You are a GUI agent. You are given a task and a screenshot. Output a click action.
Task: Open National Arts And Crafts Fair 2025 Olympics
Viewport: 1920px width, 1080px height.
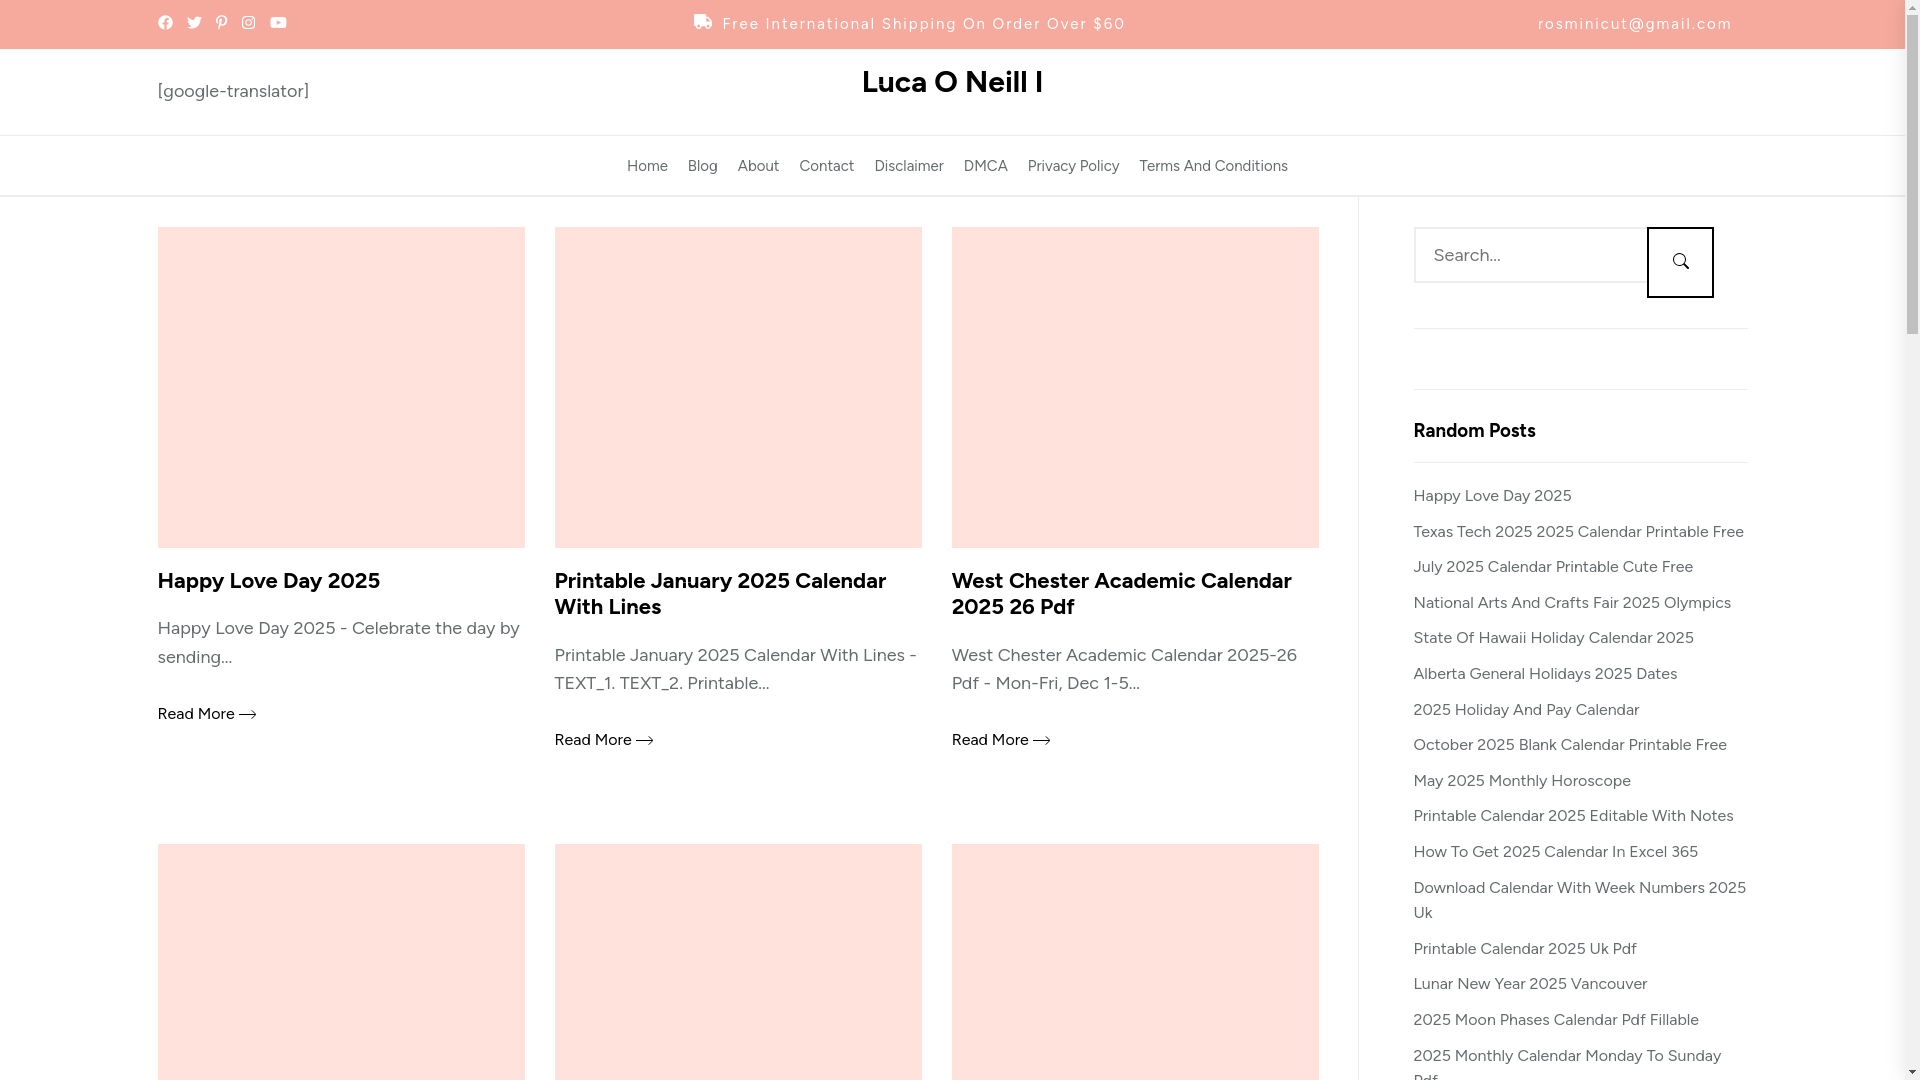(1572, 603)
